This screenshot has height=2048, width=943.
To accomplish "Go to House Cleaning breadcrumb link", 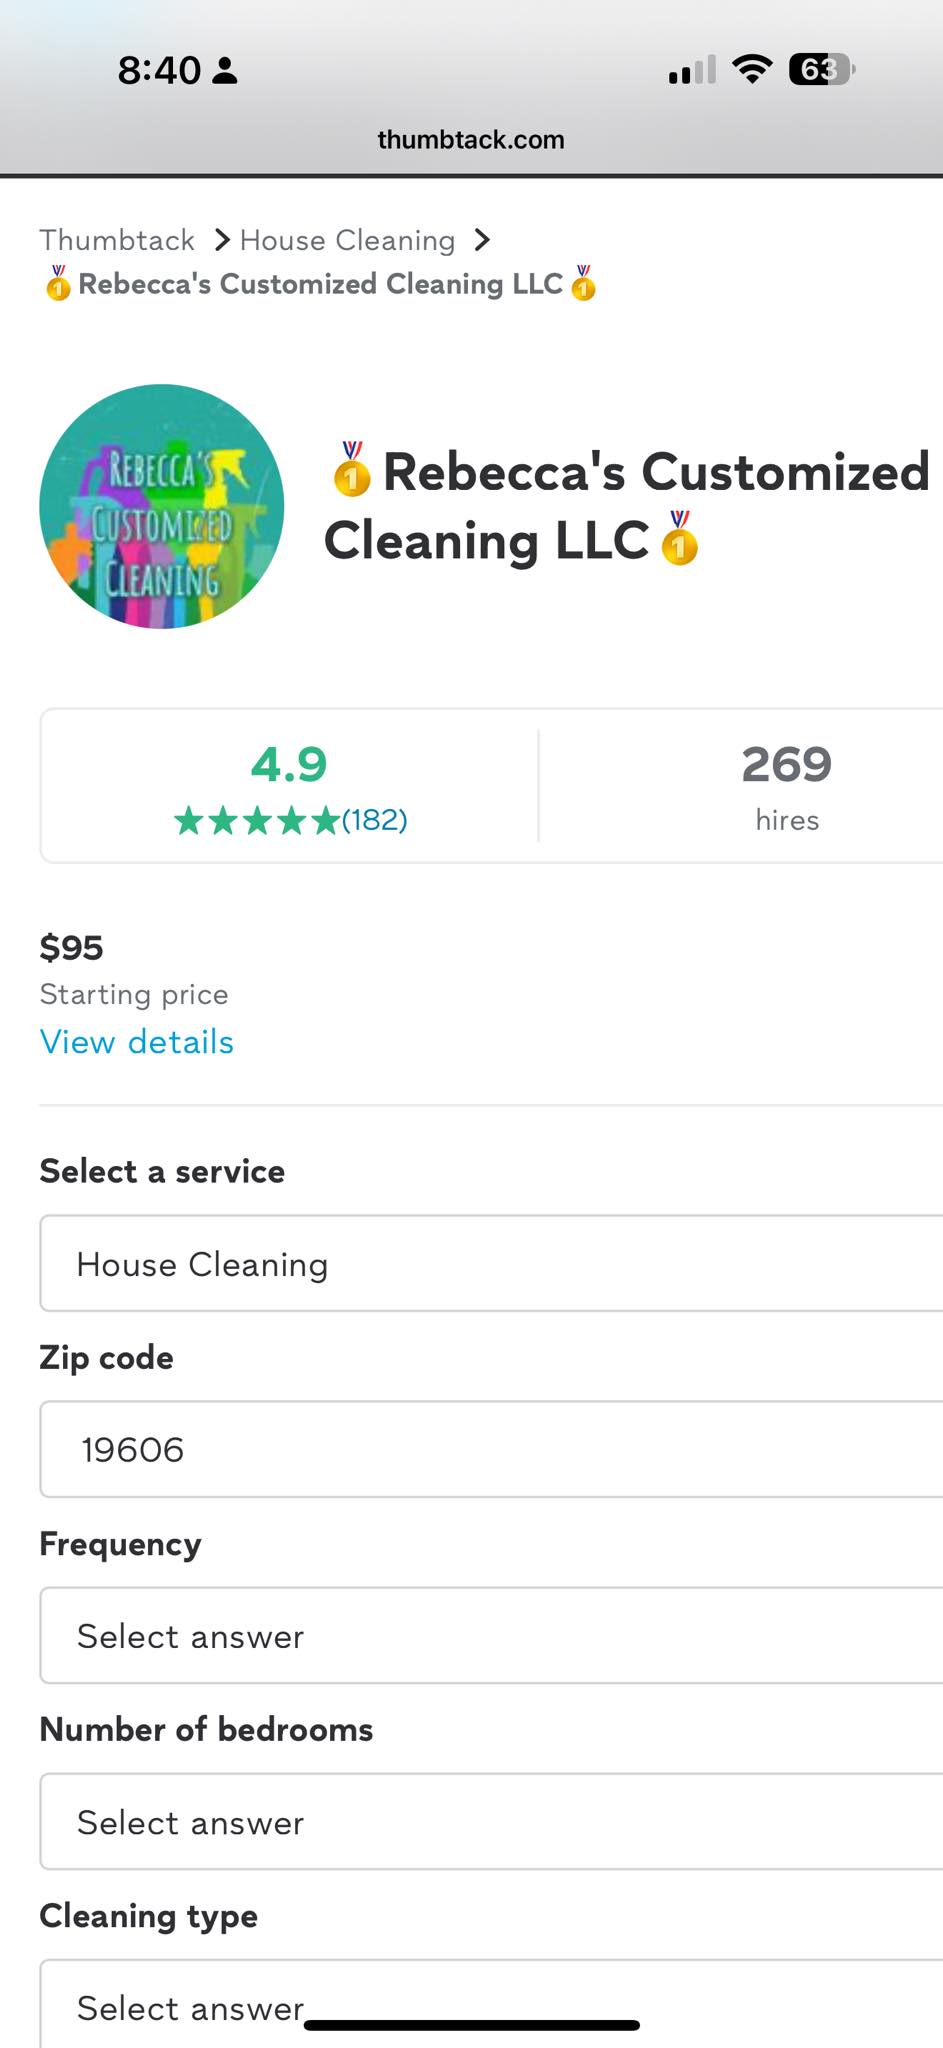I will (348, 240).
